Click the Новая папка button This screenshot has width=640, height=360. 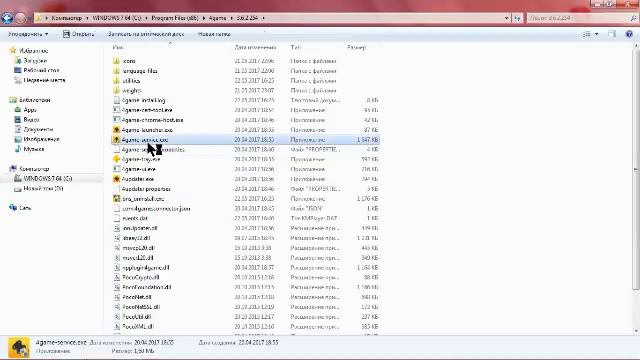214,34
